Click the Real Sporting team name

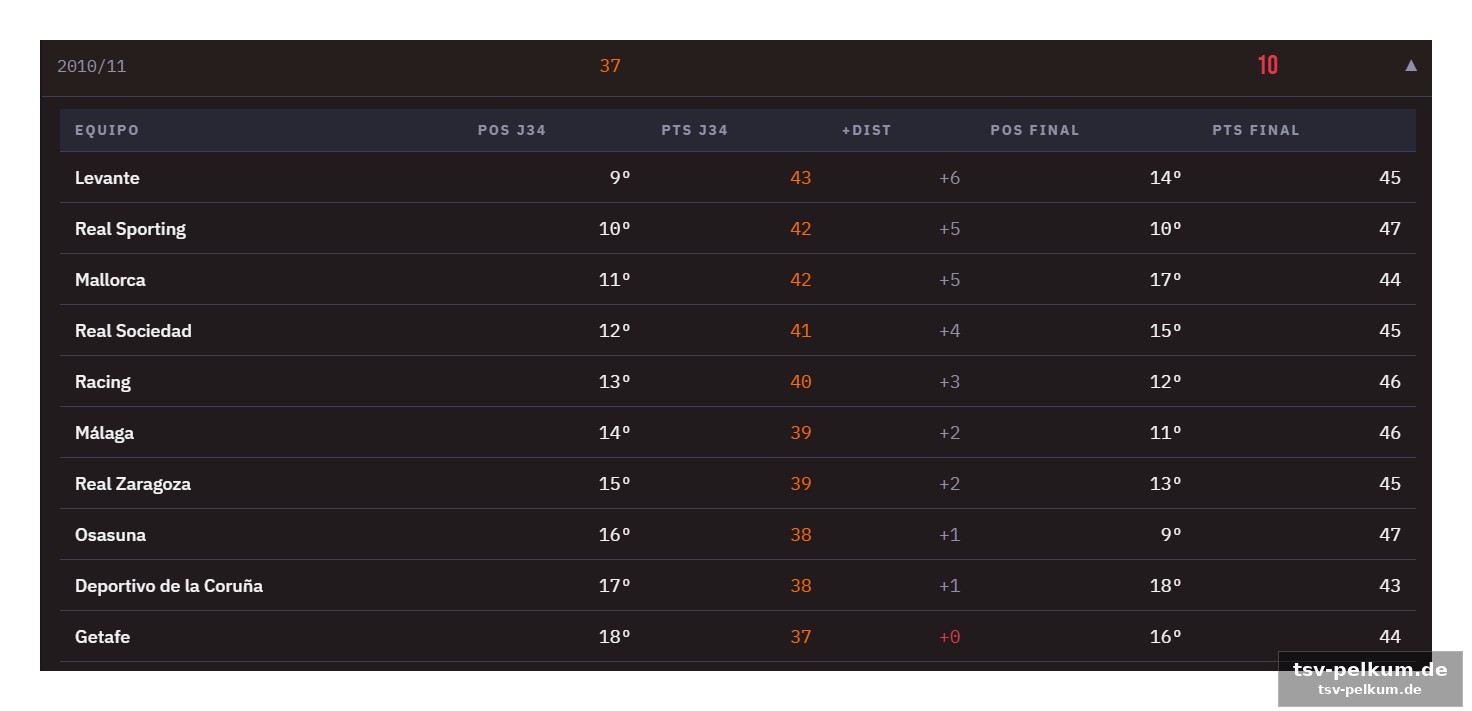[x=130, y=229]
